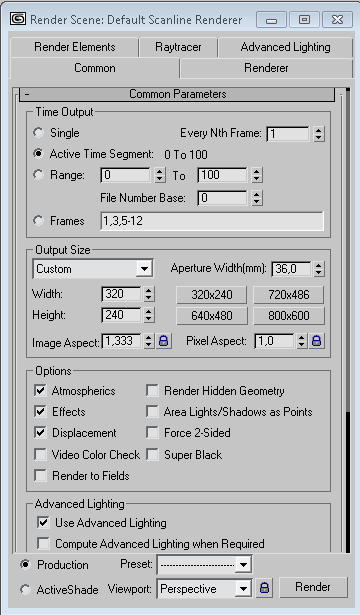
Task: Choose the Frames radio button
Action: click(x=38, y=220)
